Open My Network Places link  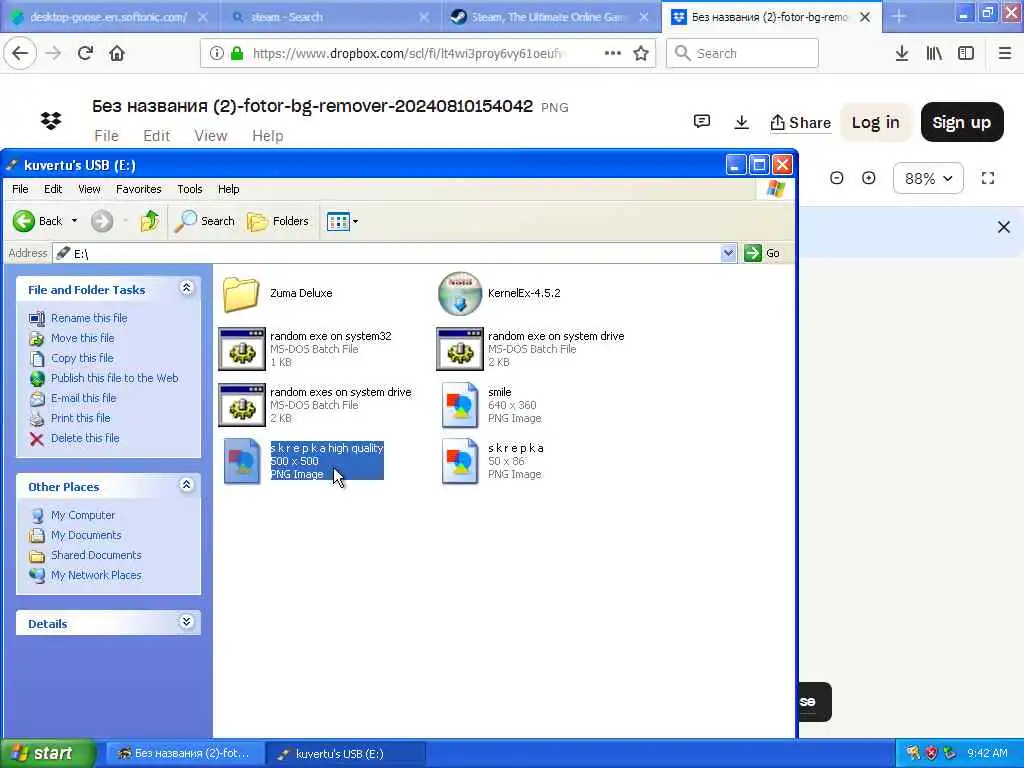[96, 575]
